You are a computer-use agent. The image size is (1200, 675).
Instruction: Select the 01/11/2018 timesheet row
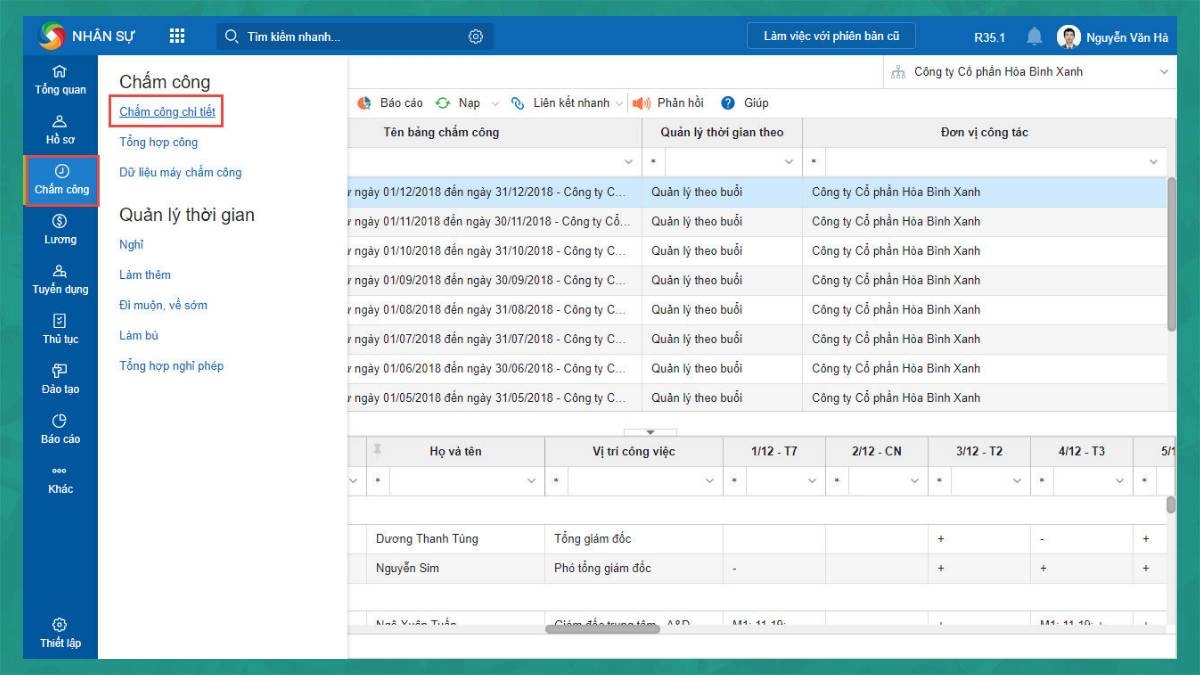tap(757, 221)
